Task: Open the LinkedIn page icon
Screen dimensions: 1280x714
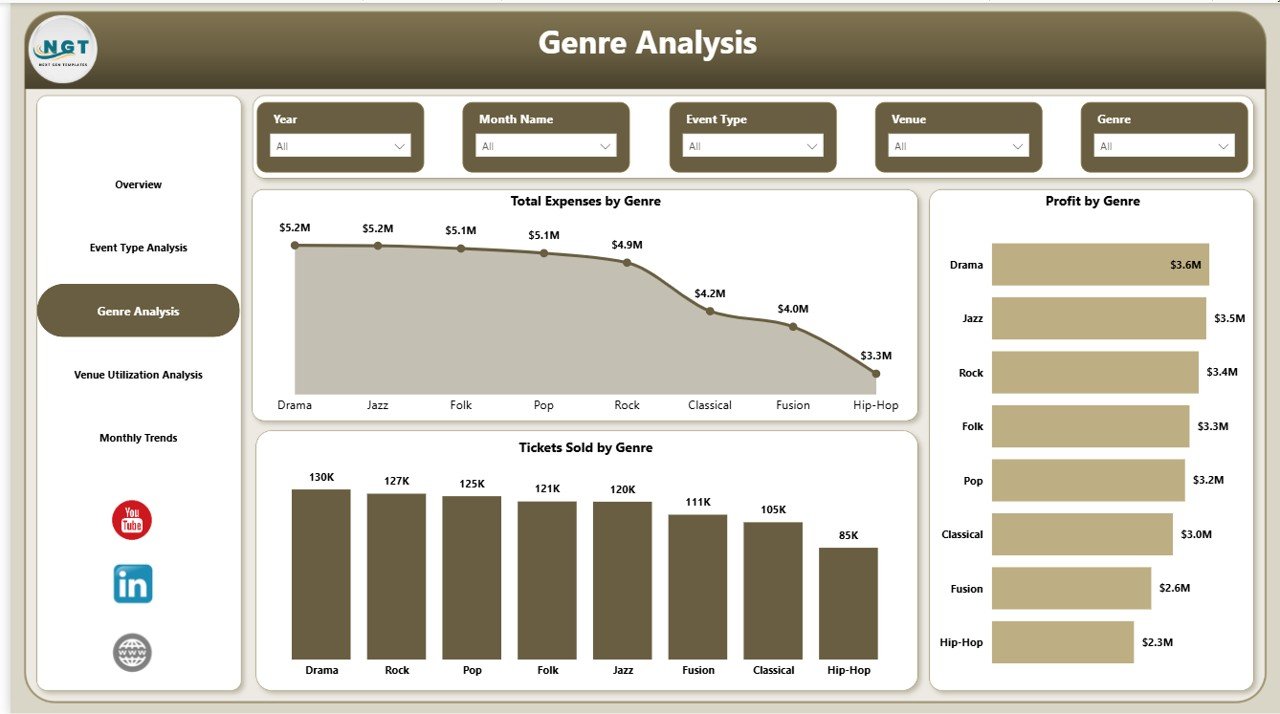Action: pyautogui.click(x=131, y=584)
